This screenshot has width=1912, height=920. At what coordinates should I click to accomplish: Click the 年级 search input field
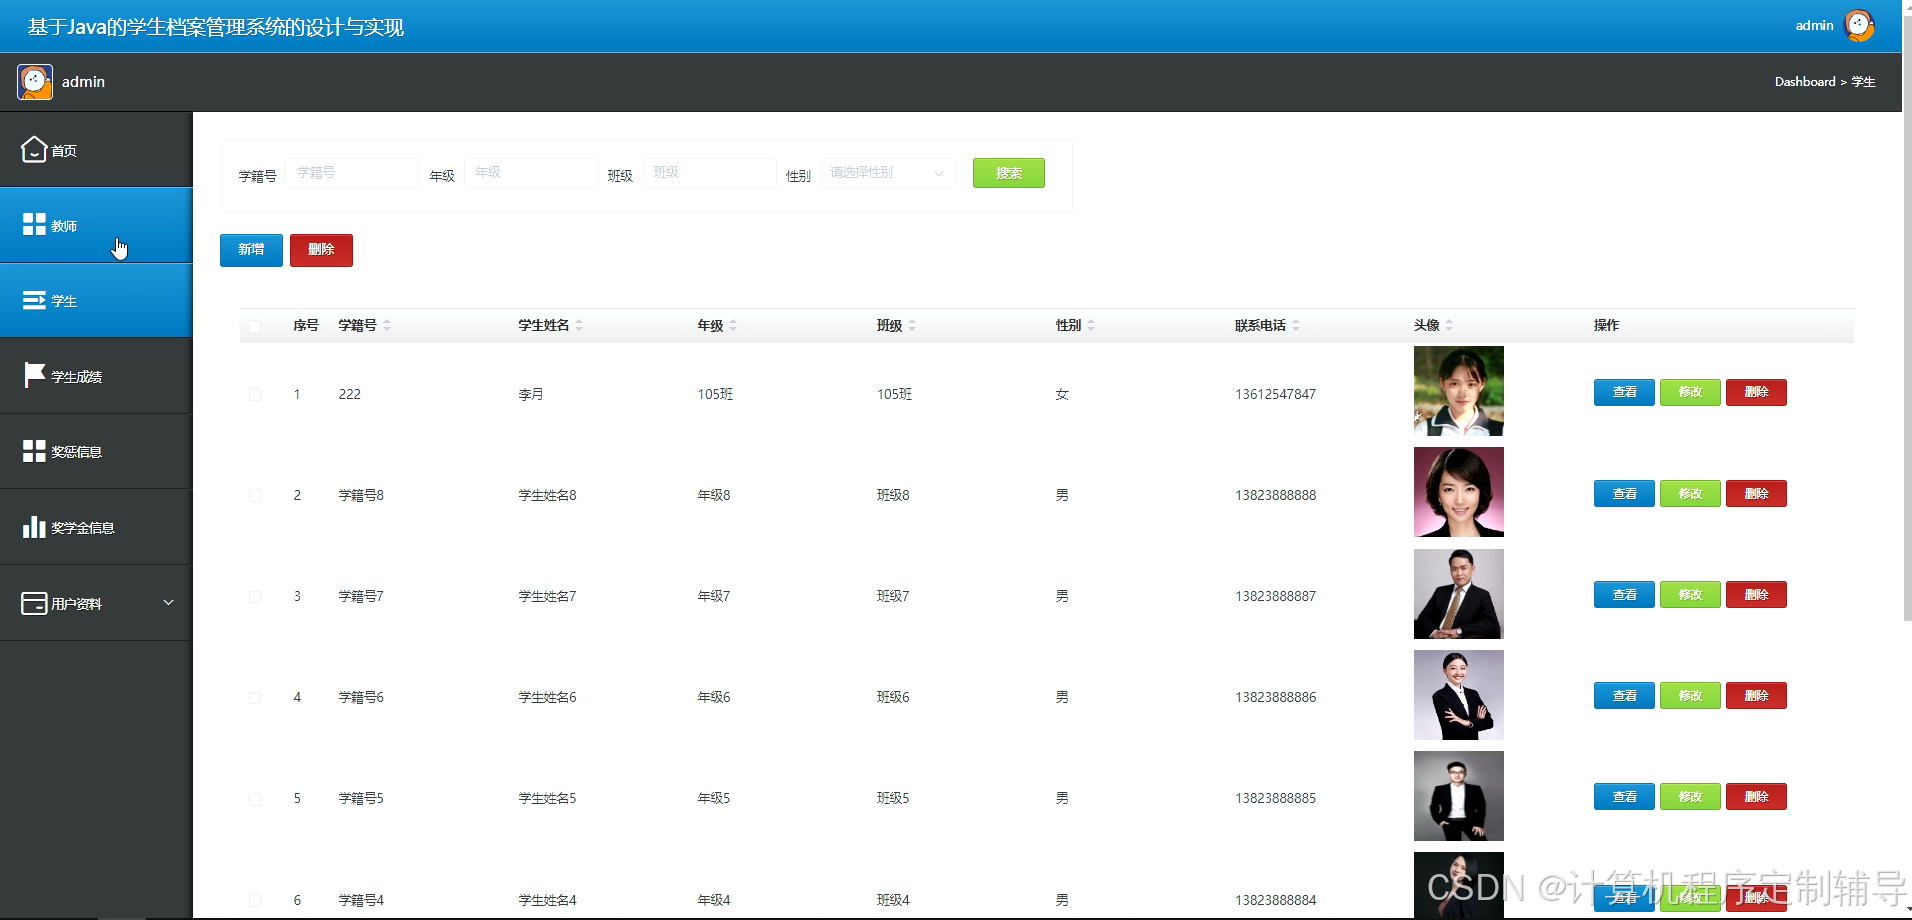click(531, 173)
